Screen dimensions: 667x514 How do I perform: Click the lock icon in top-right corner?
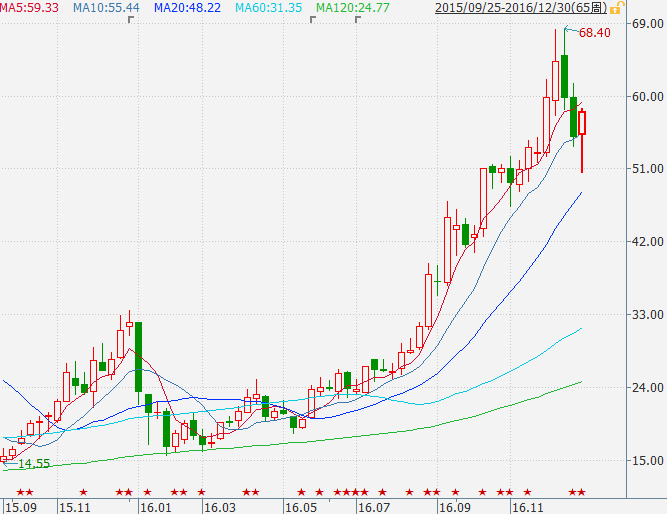coord(658,7)
